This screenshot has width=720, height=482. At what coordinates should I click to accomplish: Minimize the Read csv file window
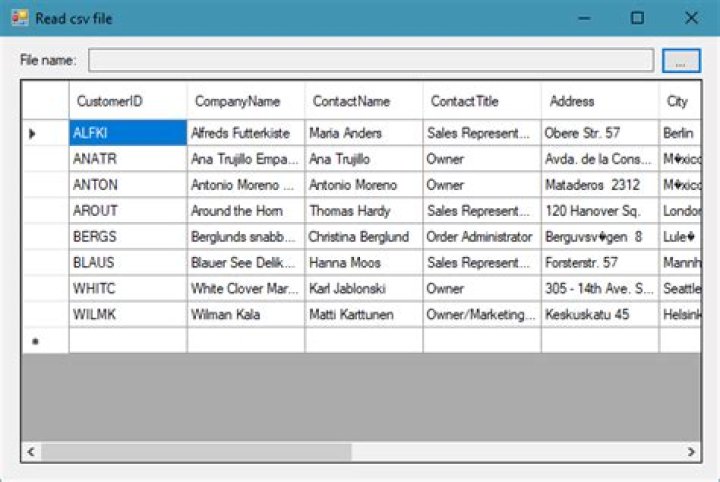(584, 18)
